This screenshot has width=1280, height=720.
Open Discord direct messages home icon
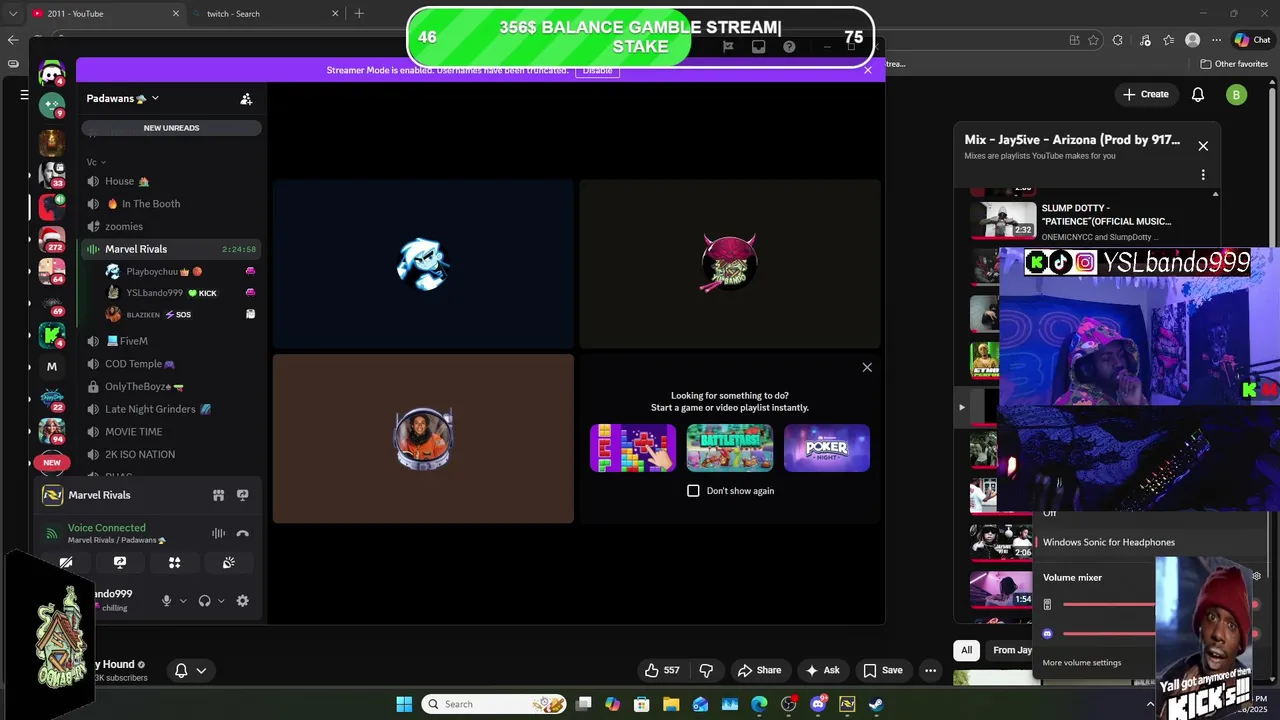point(52,73)
